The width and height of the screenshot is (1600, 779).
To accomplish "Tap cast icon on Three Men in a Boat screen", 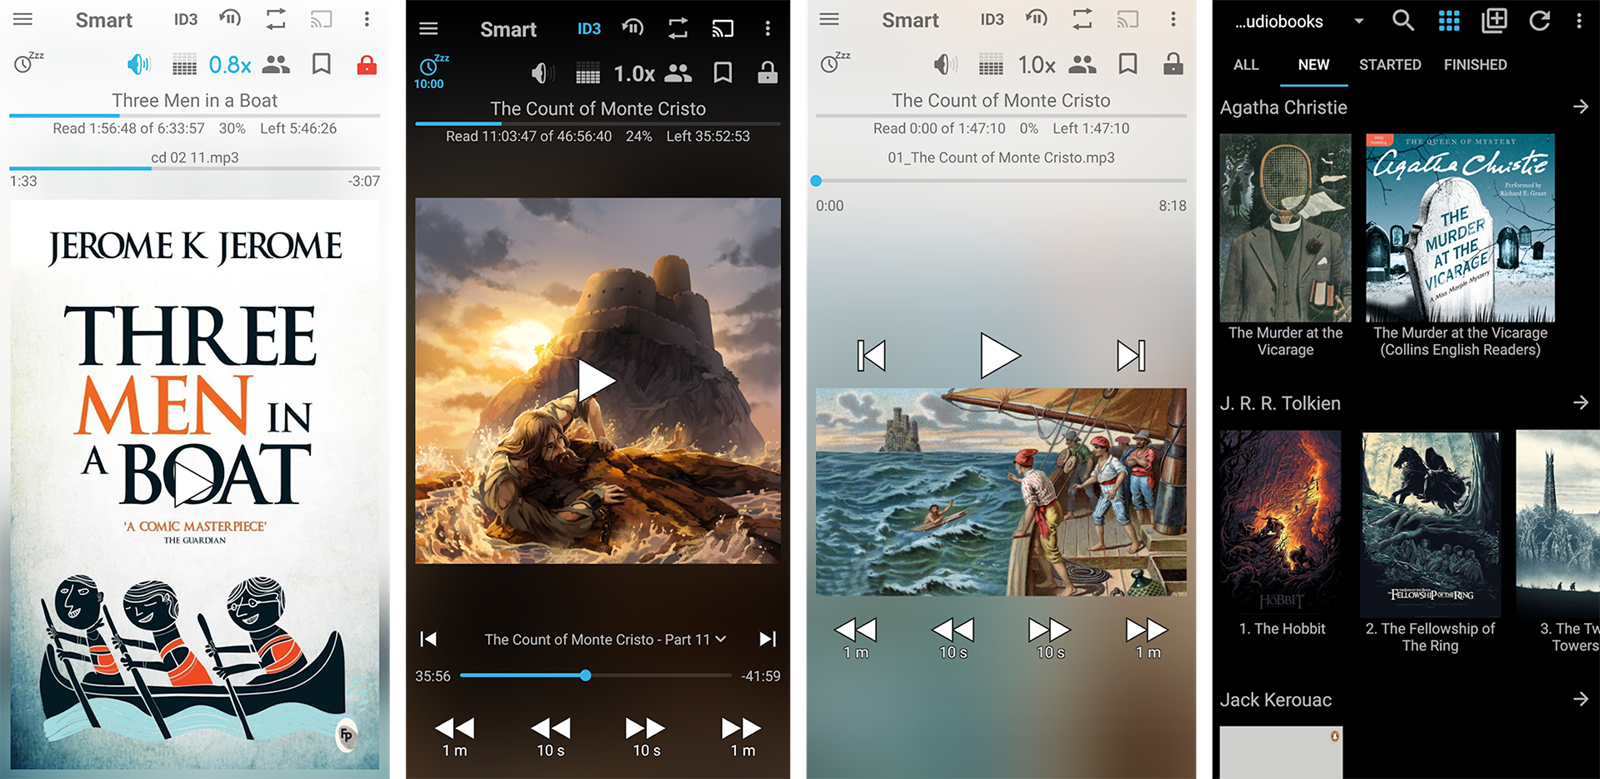I will click(321, 20).
